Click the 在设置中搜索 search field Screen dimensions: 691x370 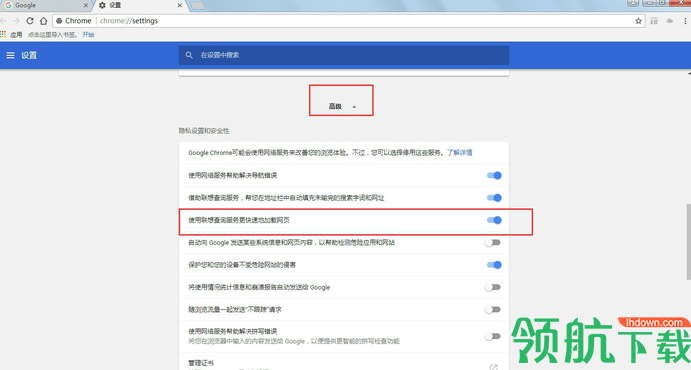[344, 55]
